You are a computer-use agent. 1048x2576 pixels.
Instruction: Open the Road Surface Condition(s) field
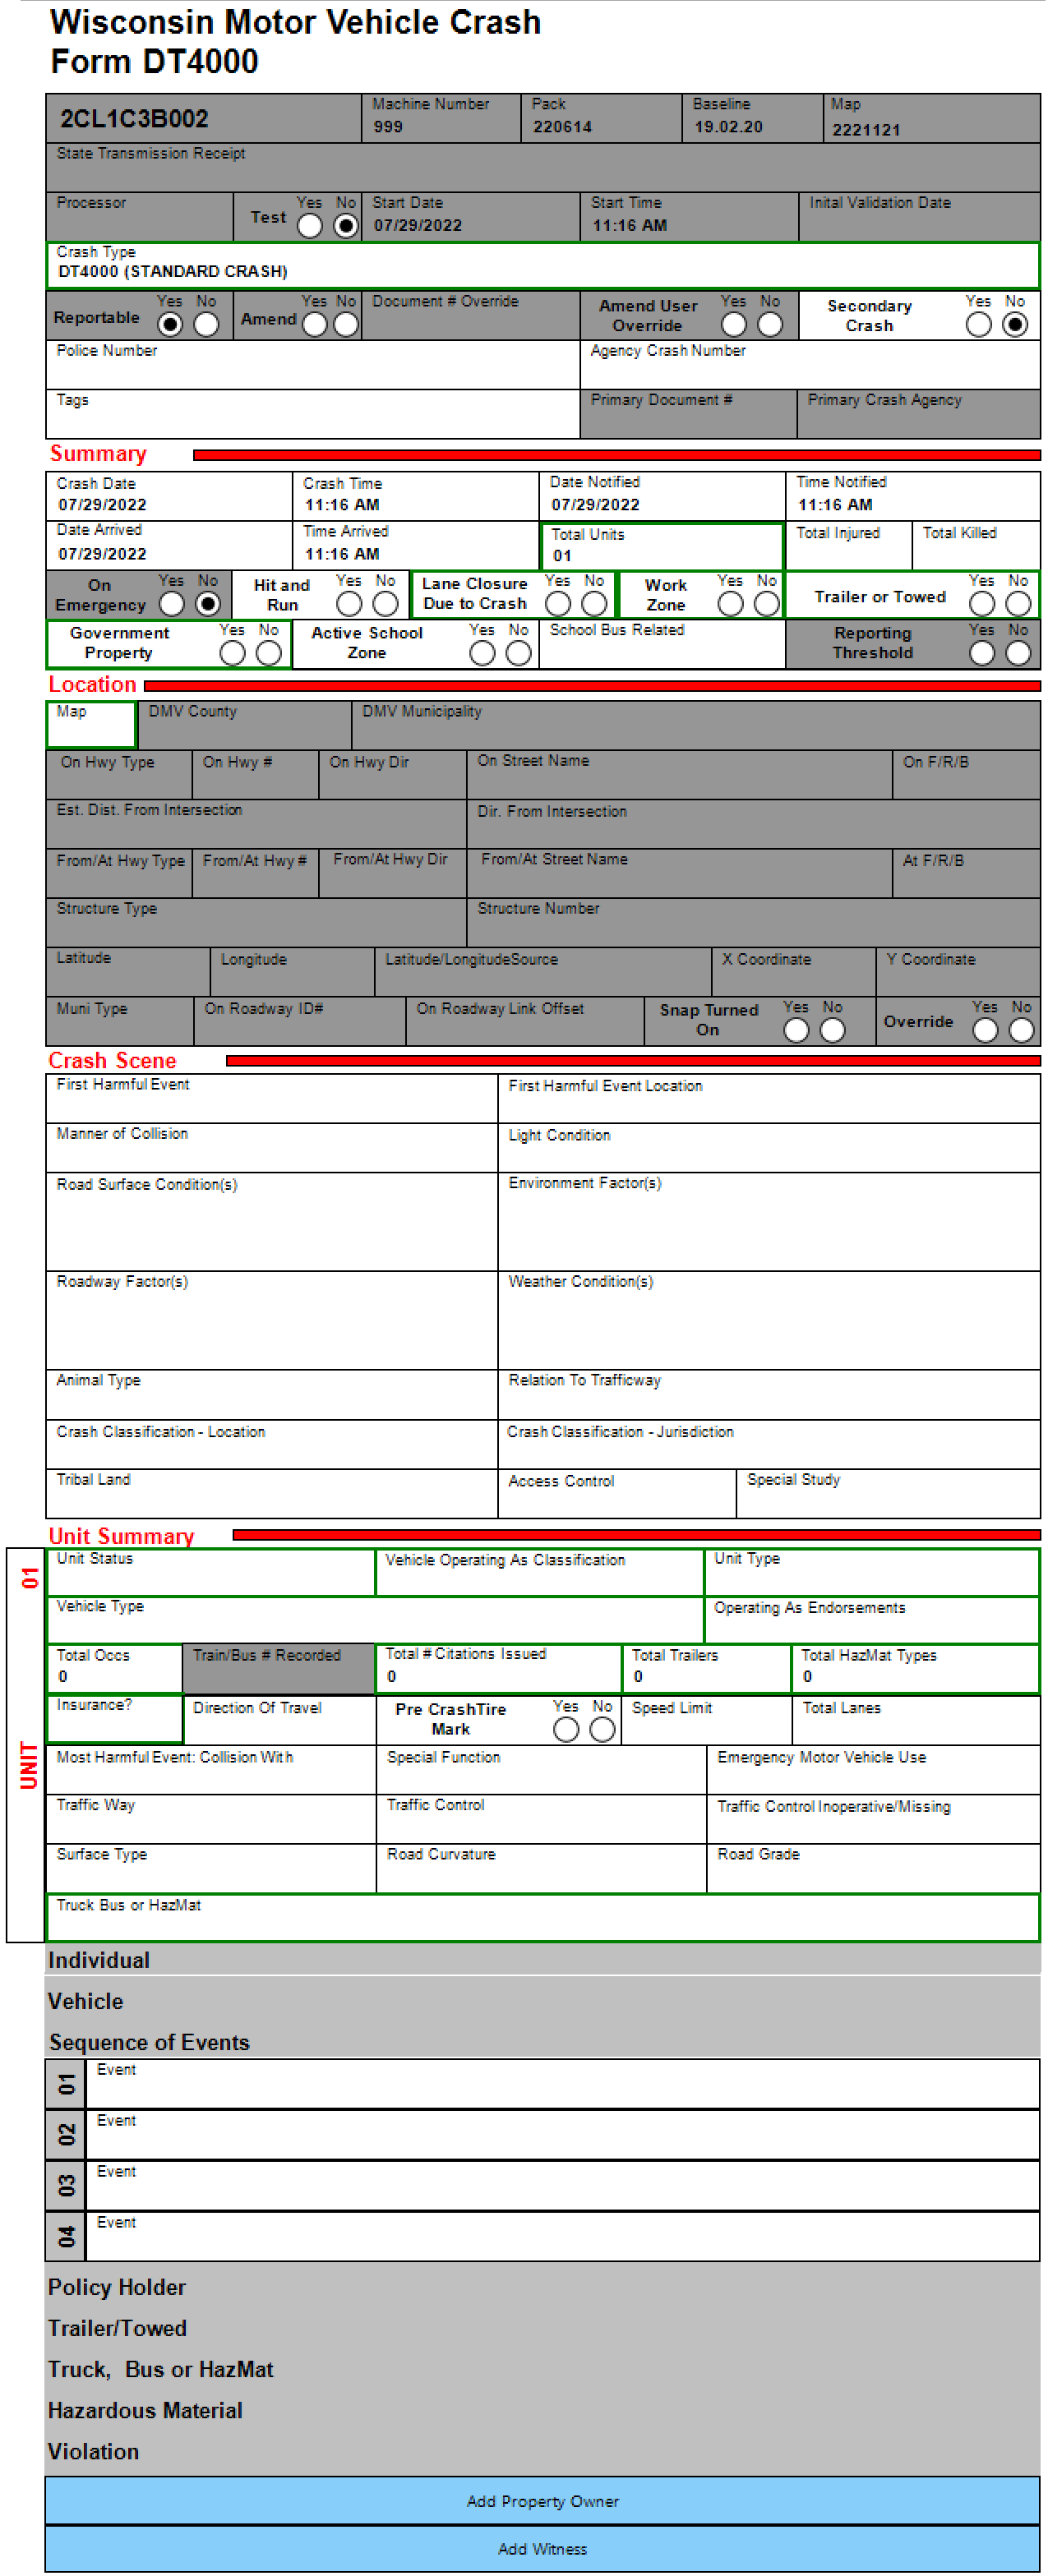click(271, 1222)
